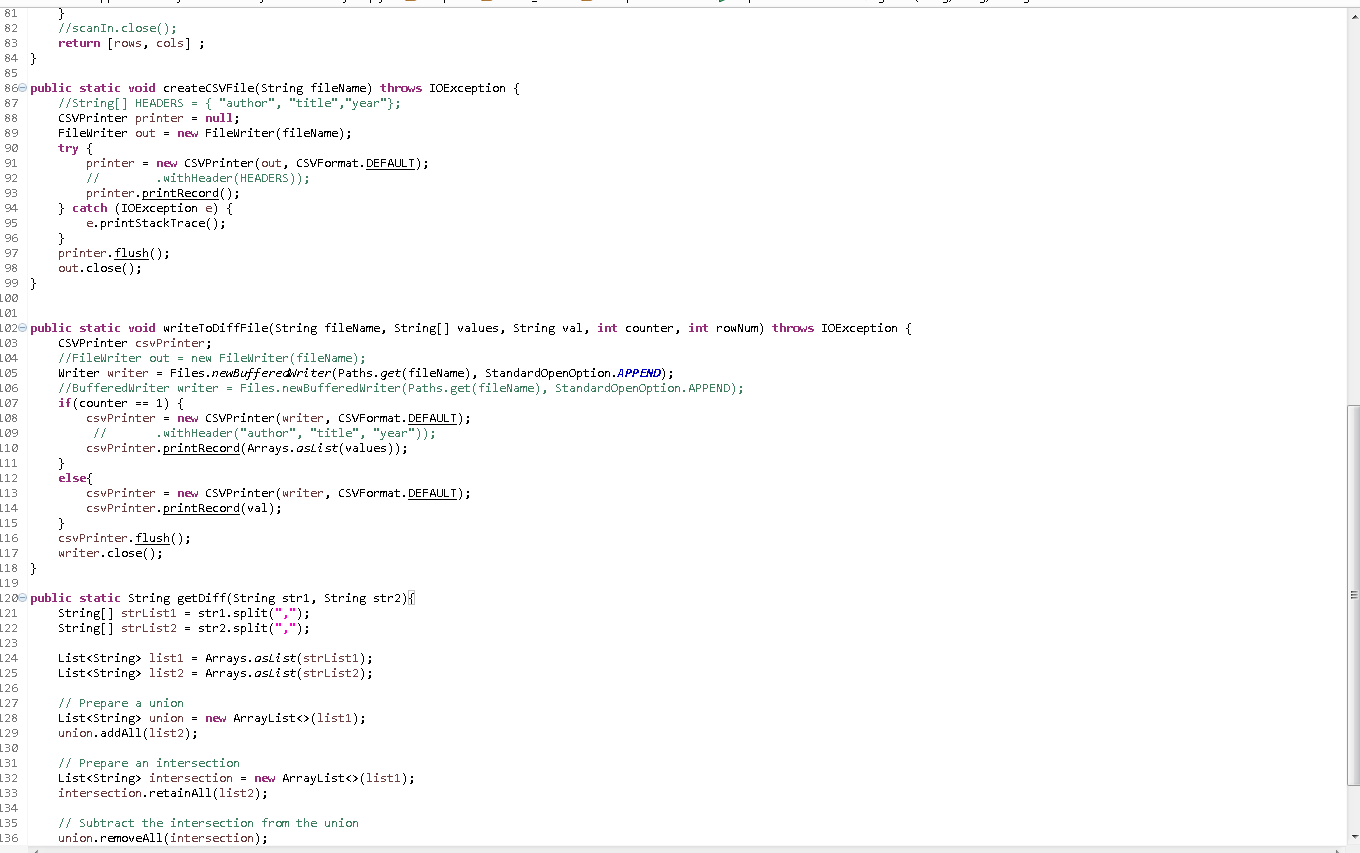
Task: Click the "//BufferedWriter writer" comment line
Action: tap(401, 388)
